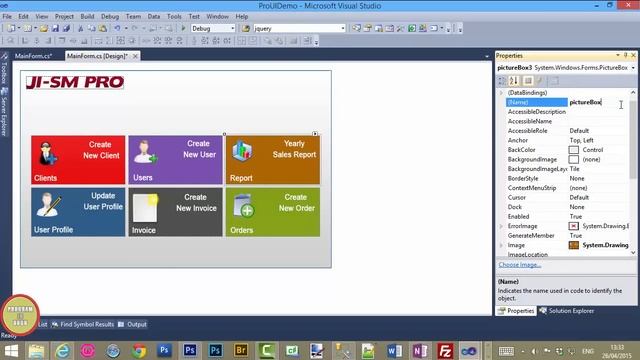Expand the Image property
The image size is (640, 360).
click(x=501, y=245)
